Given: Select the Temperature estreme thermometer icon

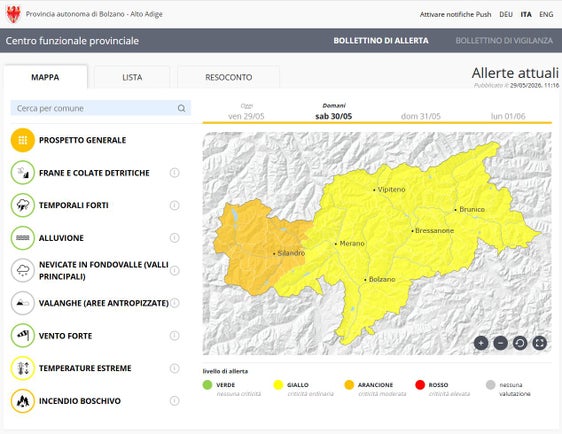Looking at the screenshot, I should pyautogui.click(x=23, y=368).
